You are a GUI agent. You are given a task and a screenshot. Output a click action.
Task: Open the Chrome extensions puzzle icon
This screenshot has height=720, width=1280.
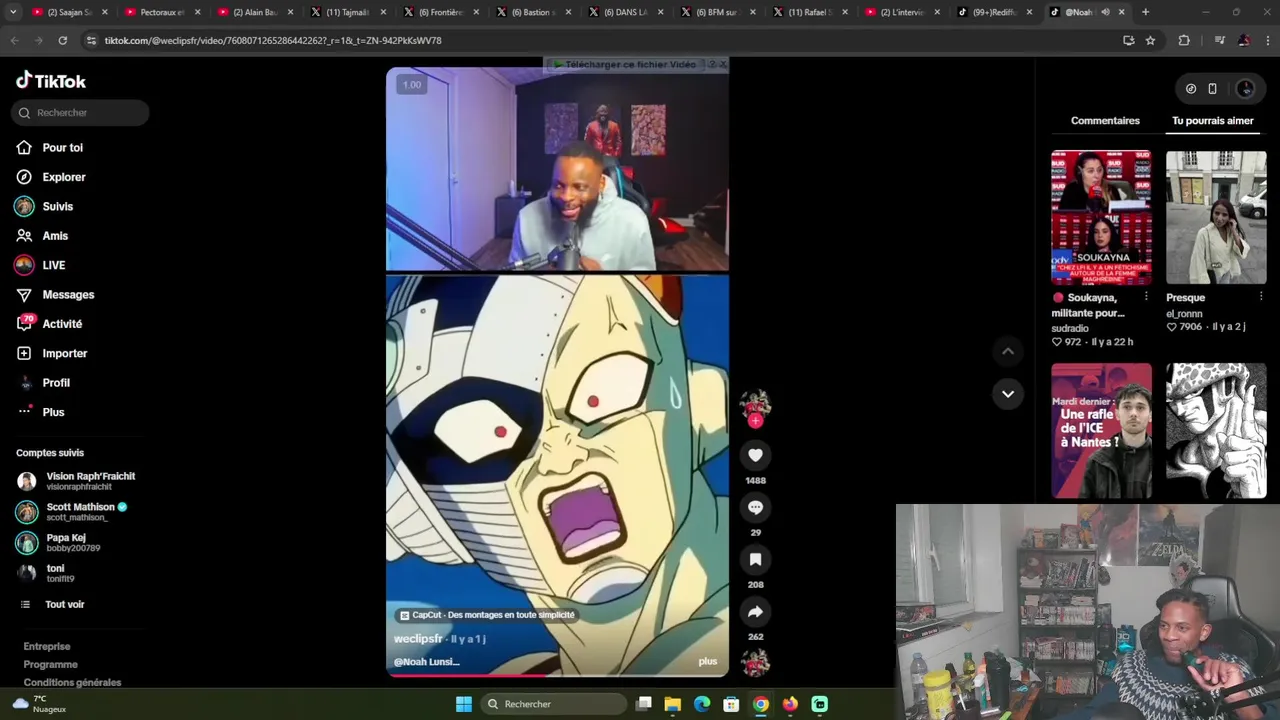1184,40
